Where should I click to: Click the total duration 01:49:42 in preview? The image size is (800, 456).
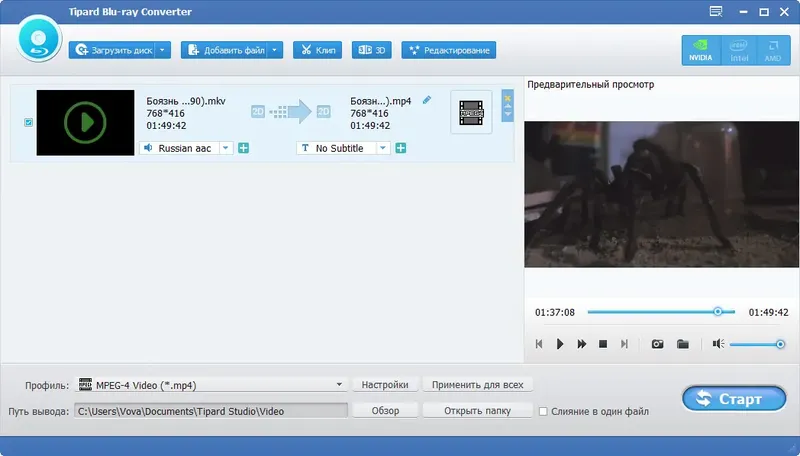click(768, 312)
